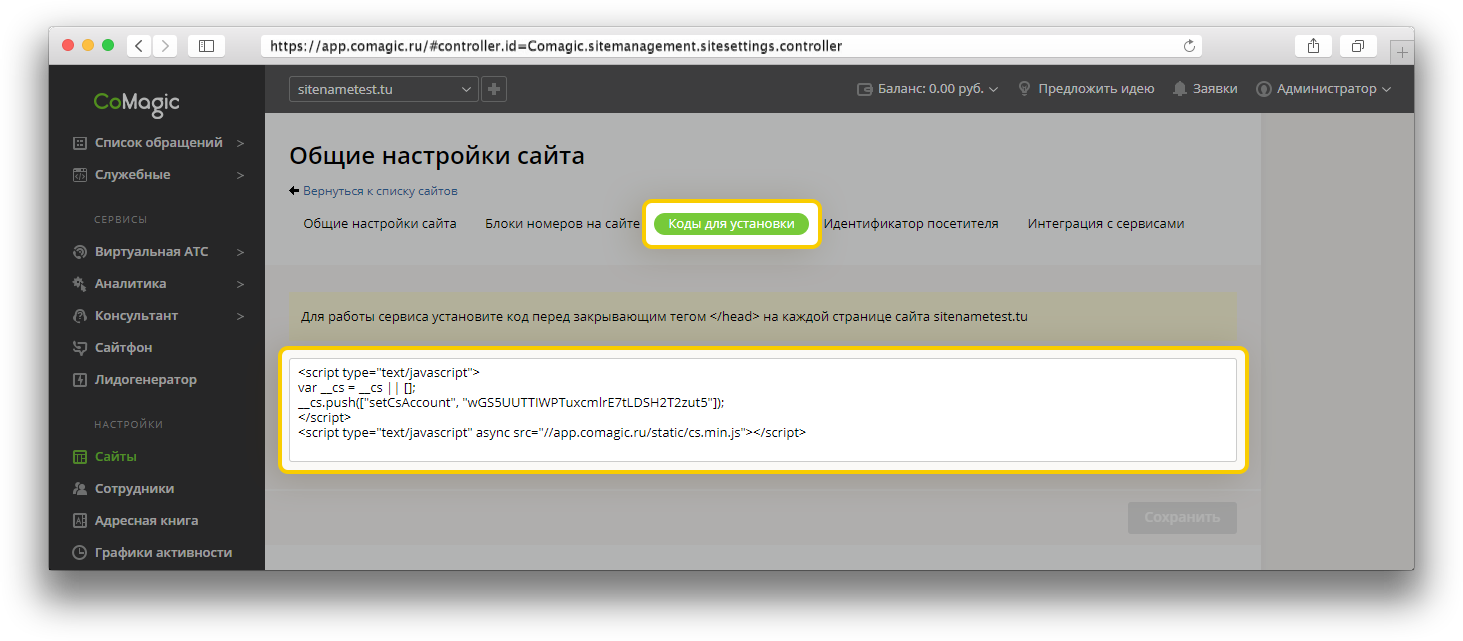Screen dimensions: 1463x641
Task: Click the Safari URL address bar
Action: tap(731, 46)
